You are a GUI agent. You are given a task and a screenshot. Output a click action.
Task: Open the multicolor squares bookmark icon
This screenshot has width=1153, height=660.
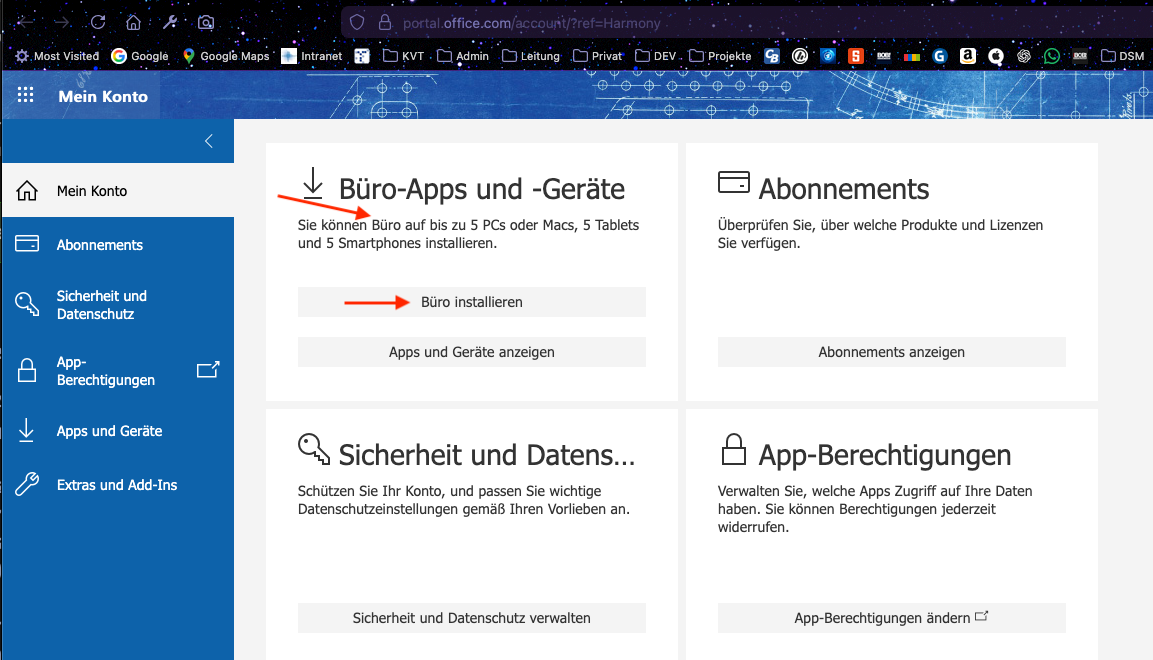point(912,56)
